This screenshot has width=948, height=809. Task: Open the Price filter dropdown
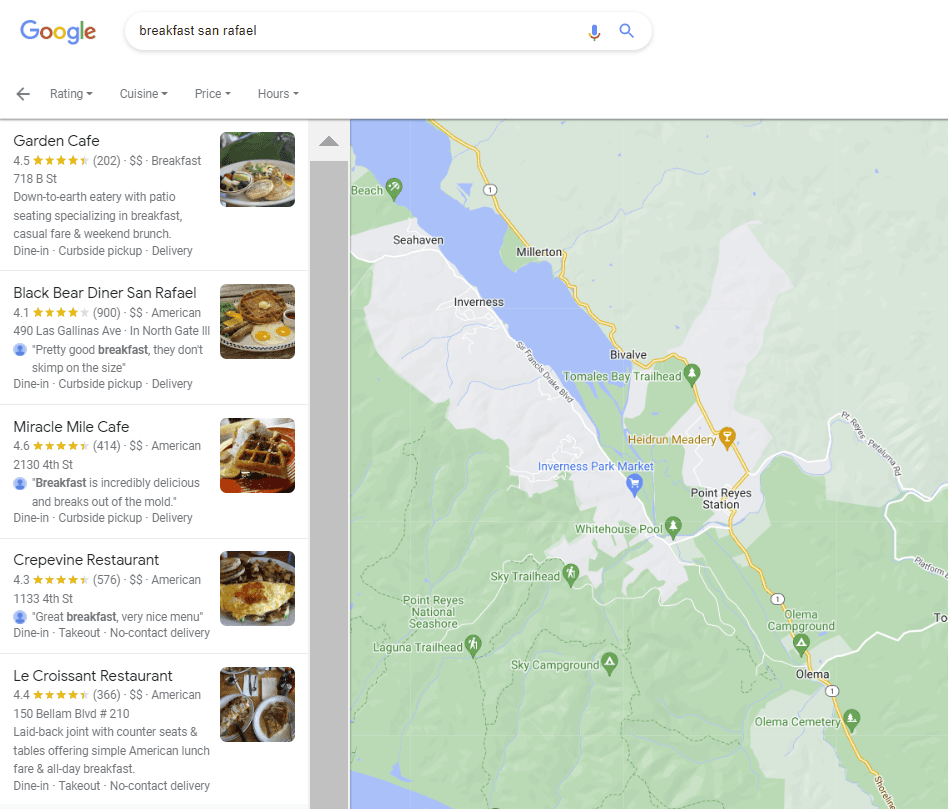pyautogui.click(x=212, y=94)
